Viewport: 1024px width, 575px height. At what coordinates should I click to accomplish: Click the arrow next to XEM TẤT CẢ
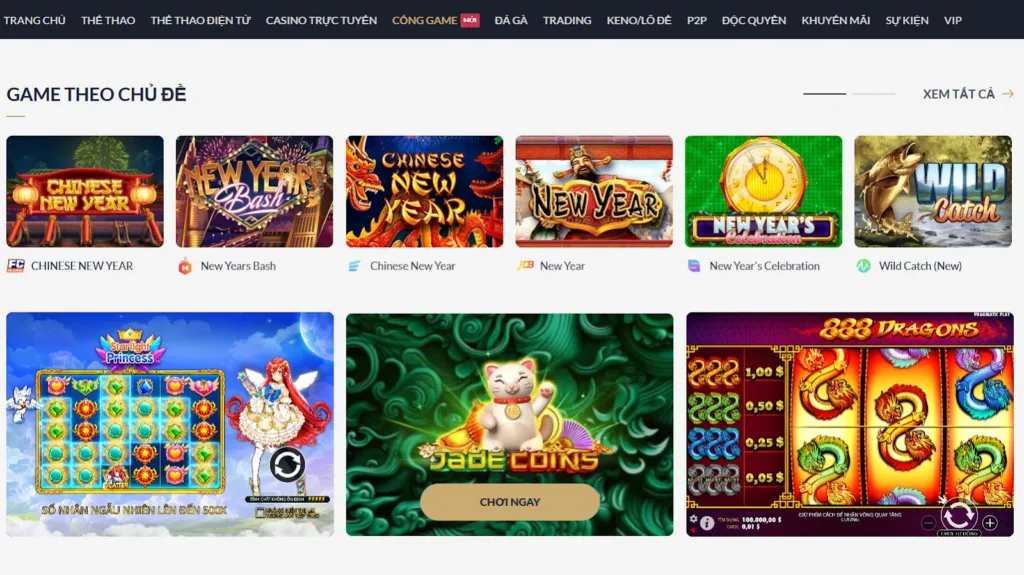pyautogui.click(x=1008, y=94)
